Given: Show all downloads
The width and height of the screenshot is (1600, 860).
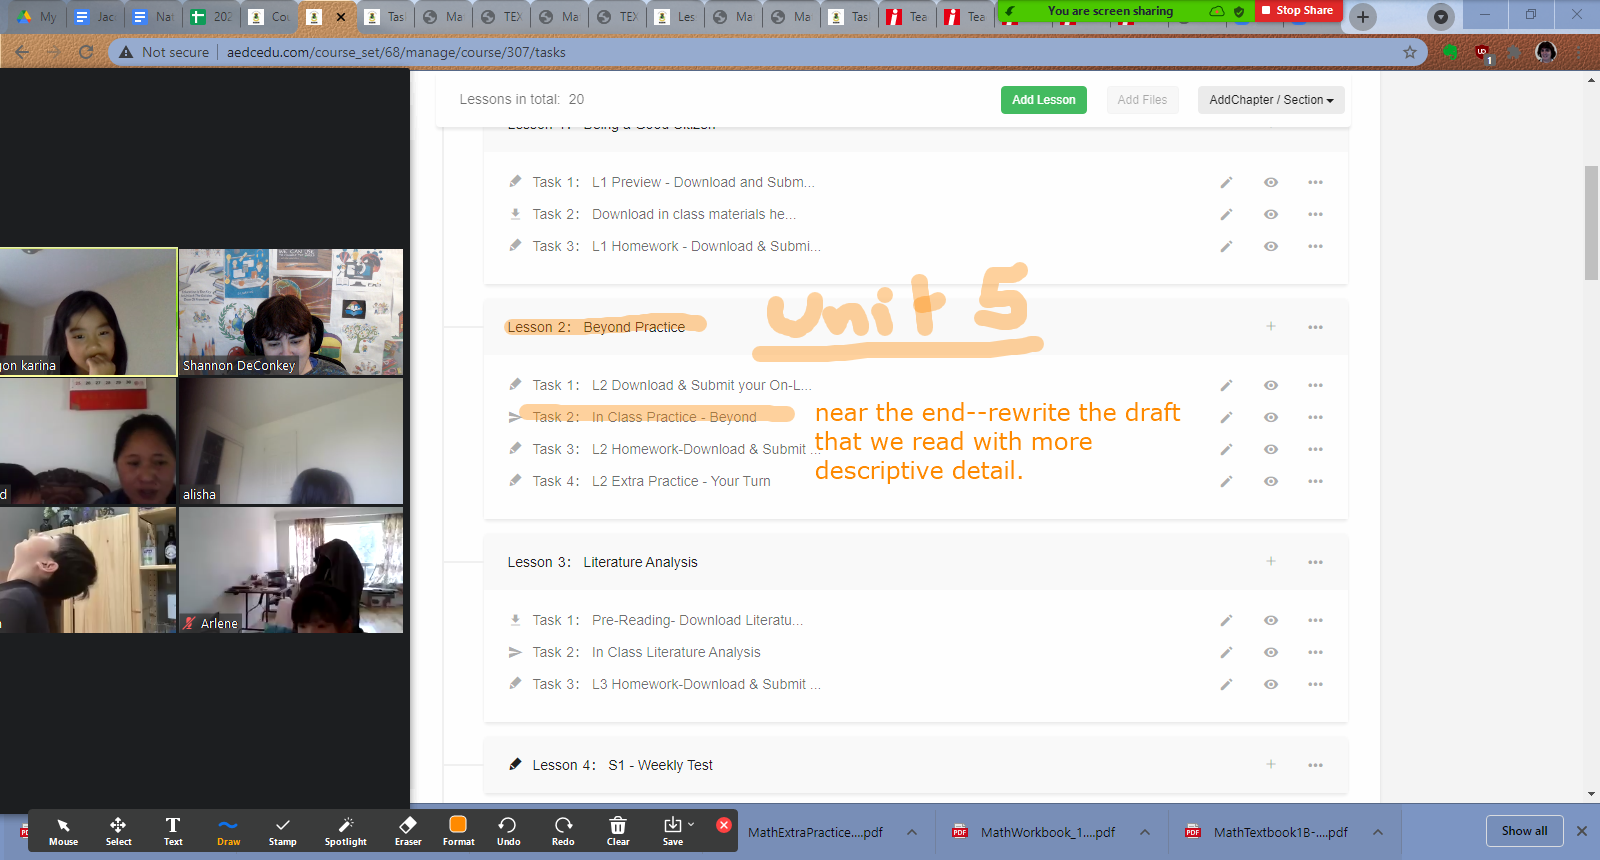Looking at the screenshot, I should point(1524,831).
